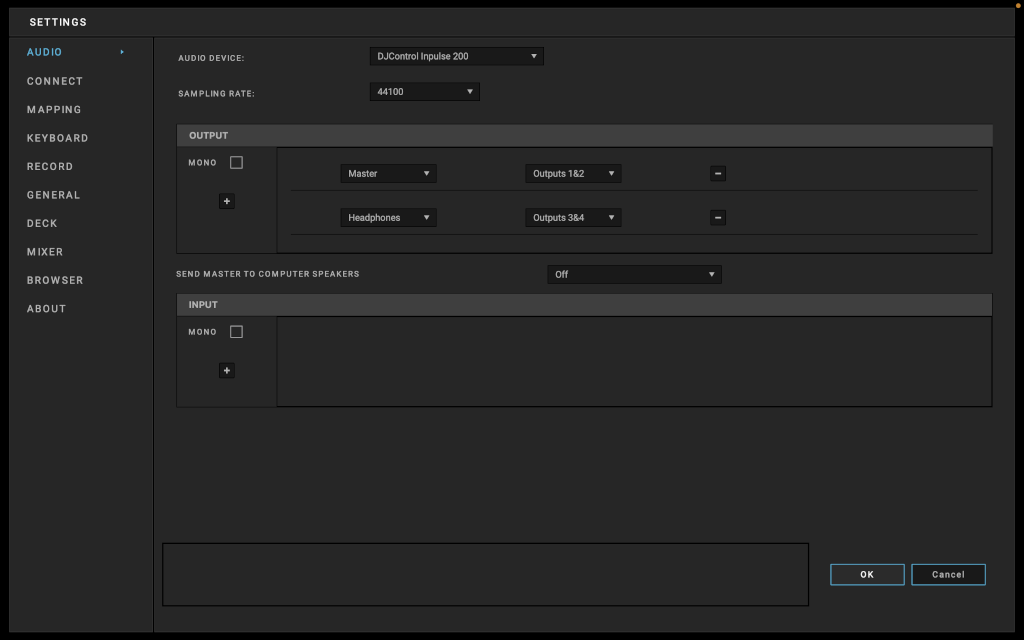Go to the Mixer settings tab
1024x640 pixels.
[x=45, y=252]
